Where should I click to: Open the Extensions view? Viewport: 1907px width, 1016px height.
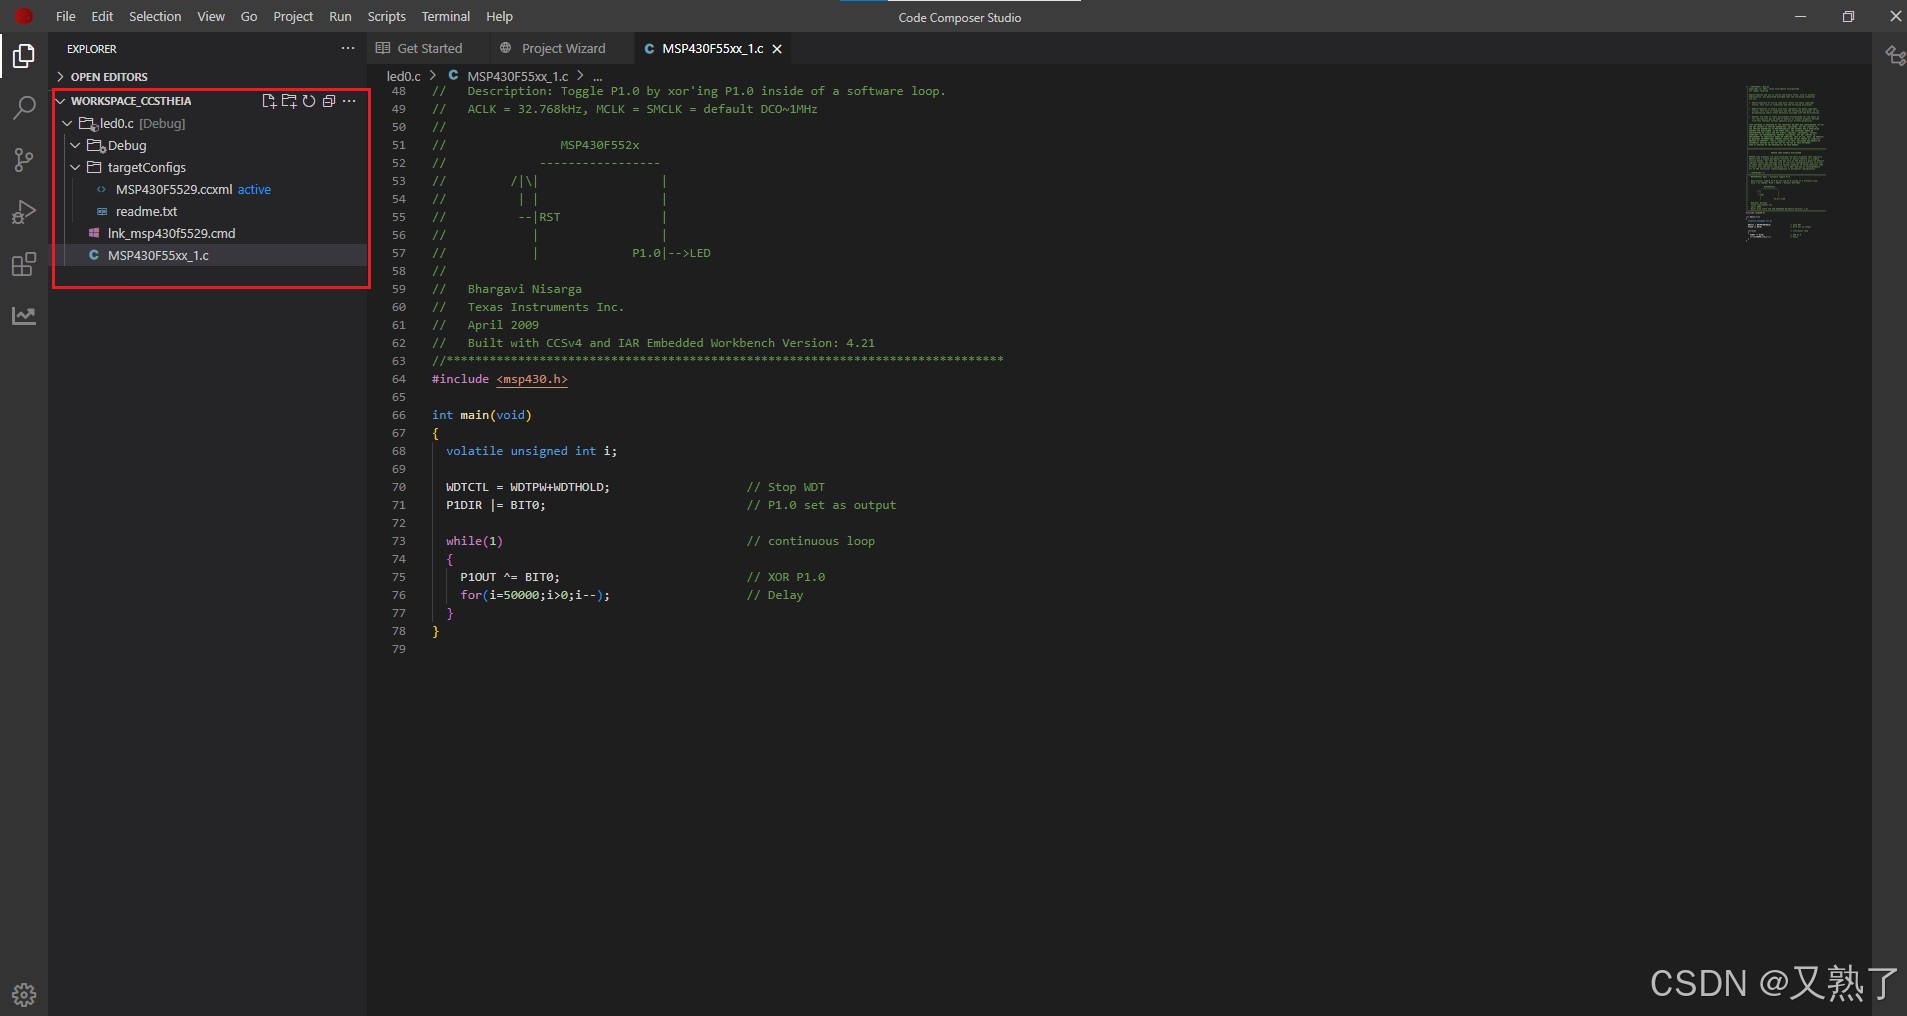(23, 264)
